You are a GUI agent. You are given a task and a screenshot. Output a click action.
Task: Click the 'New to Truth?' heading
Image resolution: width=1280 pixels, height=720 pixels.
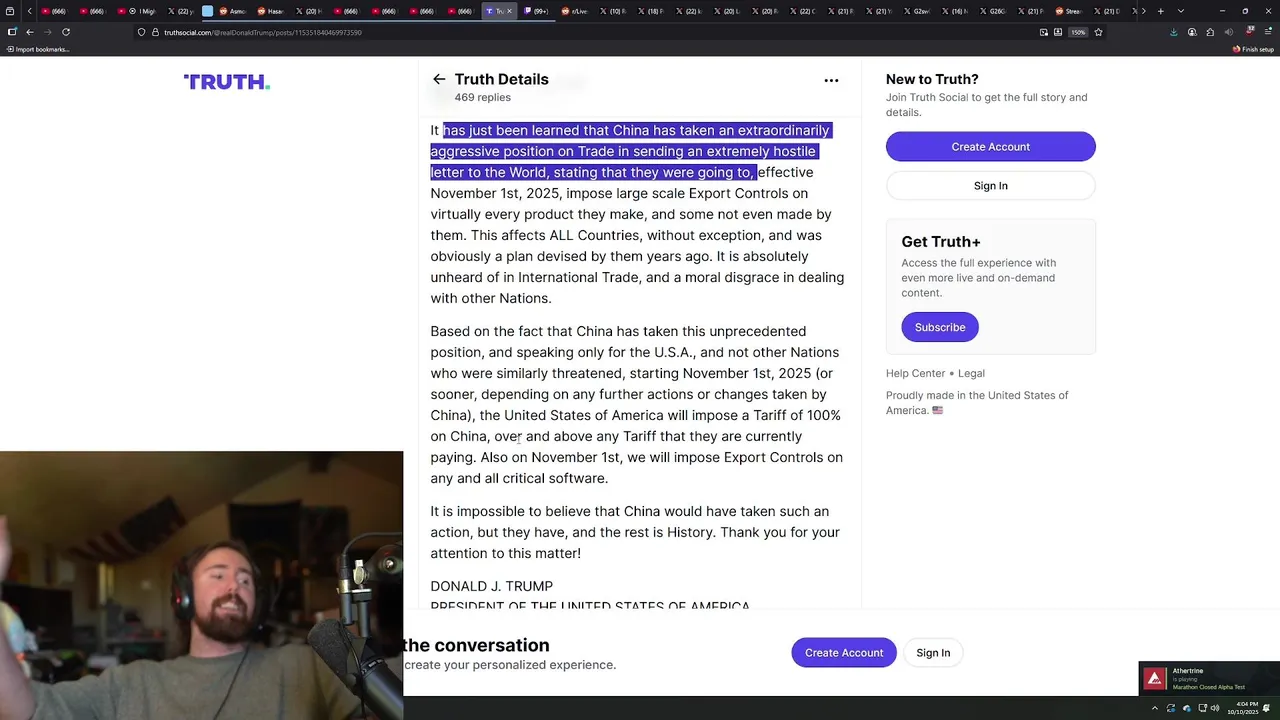932,79
